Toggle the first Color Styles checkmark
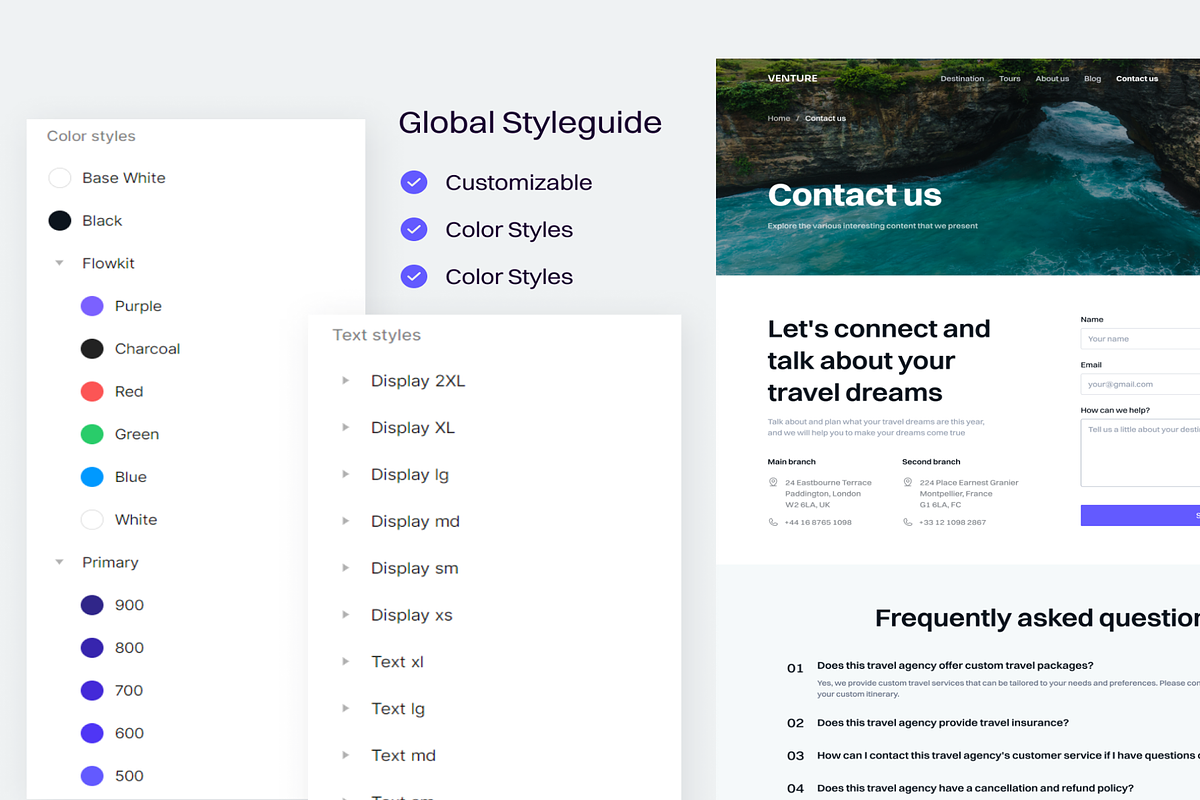 click(x=414, y=230)
